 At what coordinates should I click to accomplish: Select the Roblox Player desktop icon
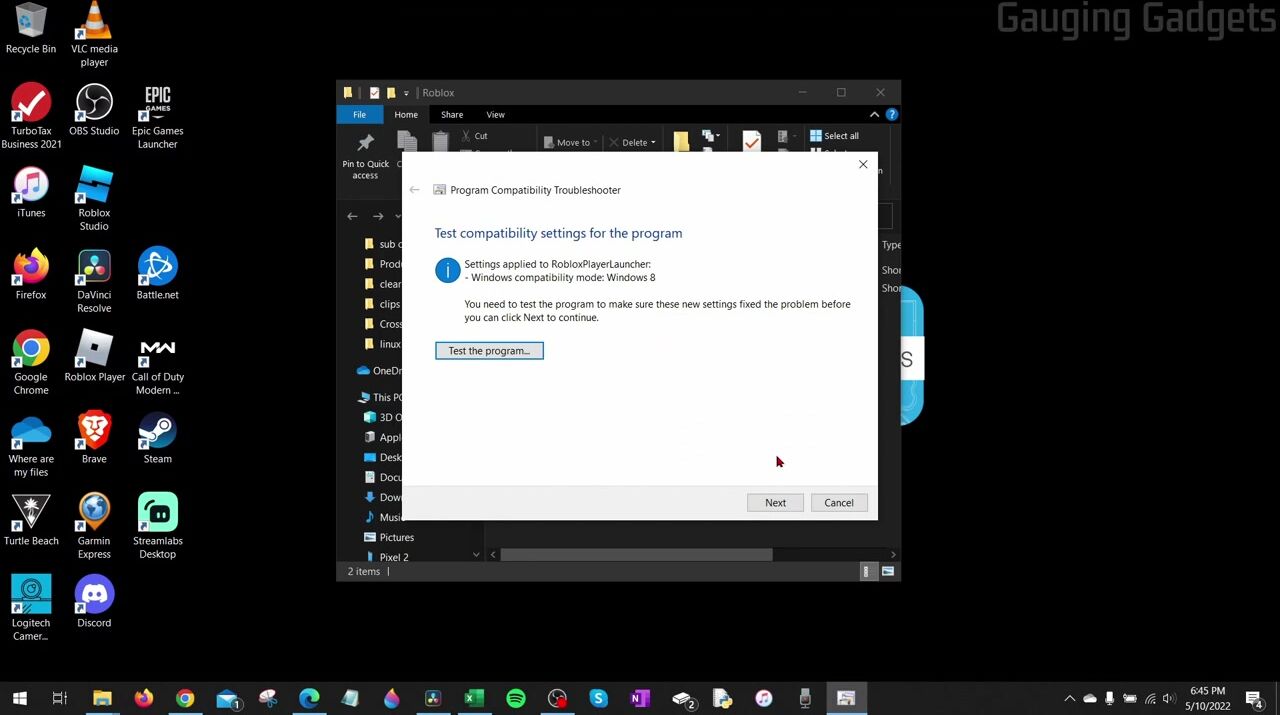[94, 357]
